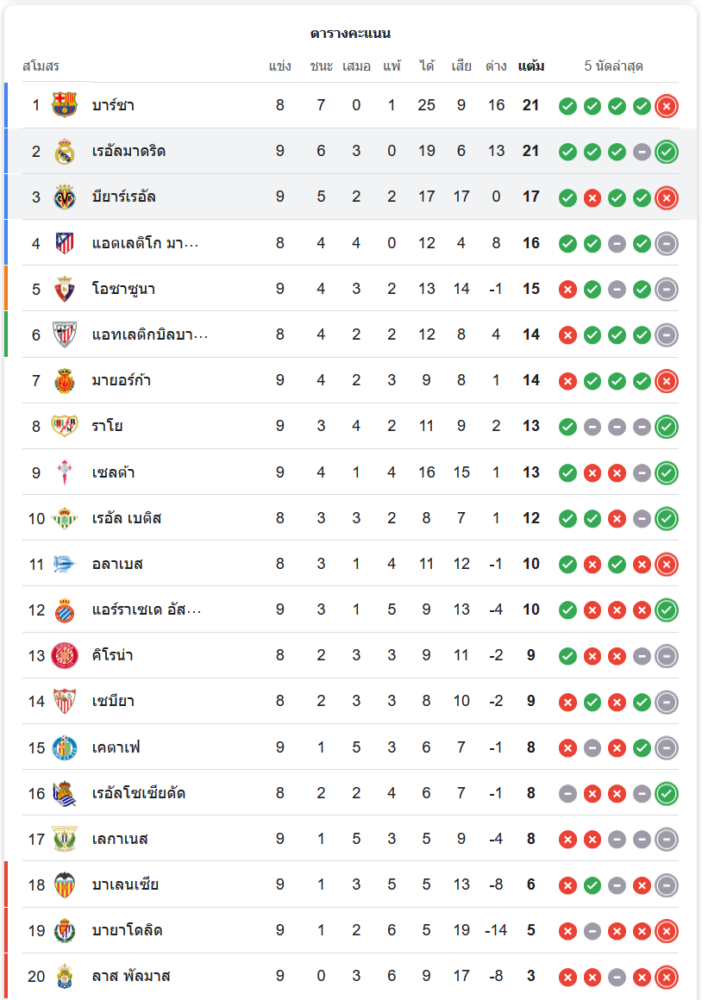Select the เรอัลโซเซียดัด team name

coord(139,794)
